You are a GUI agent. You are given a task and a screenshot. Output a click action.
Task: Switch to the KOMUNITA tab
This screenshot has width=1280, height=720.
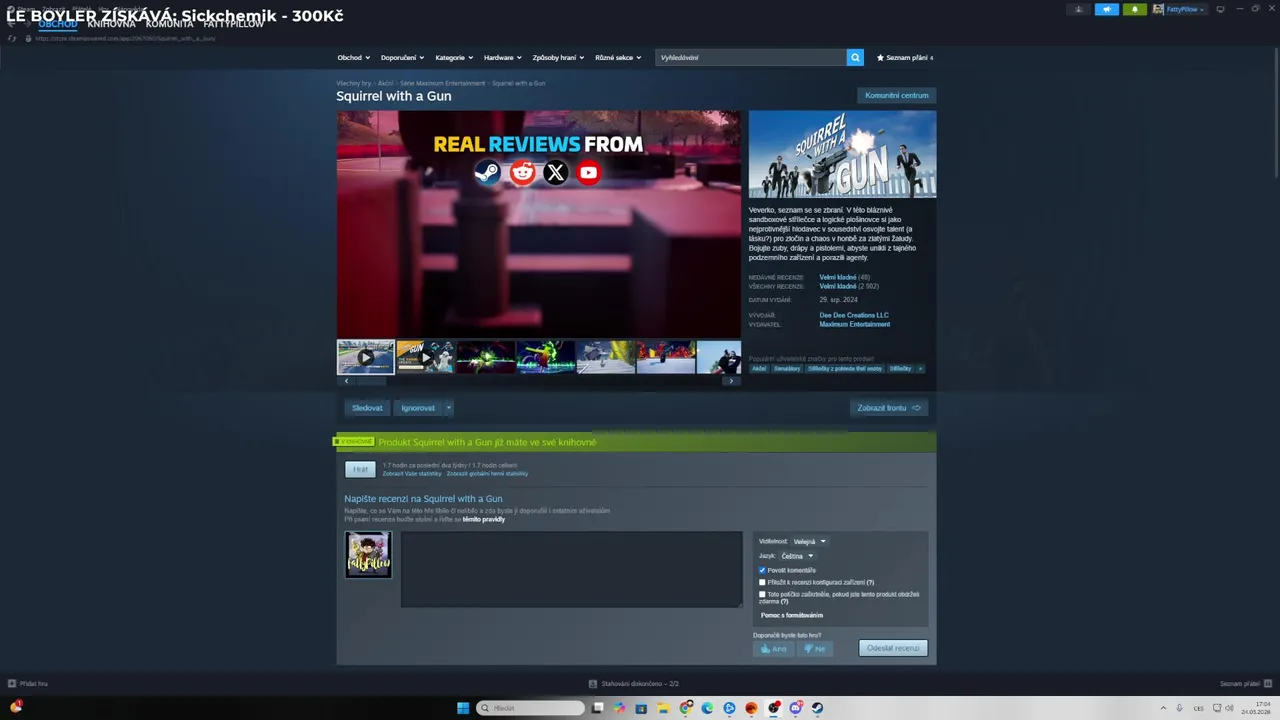[x=169, y=24]
